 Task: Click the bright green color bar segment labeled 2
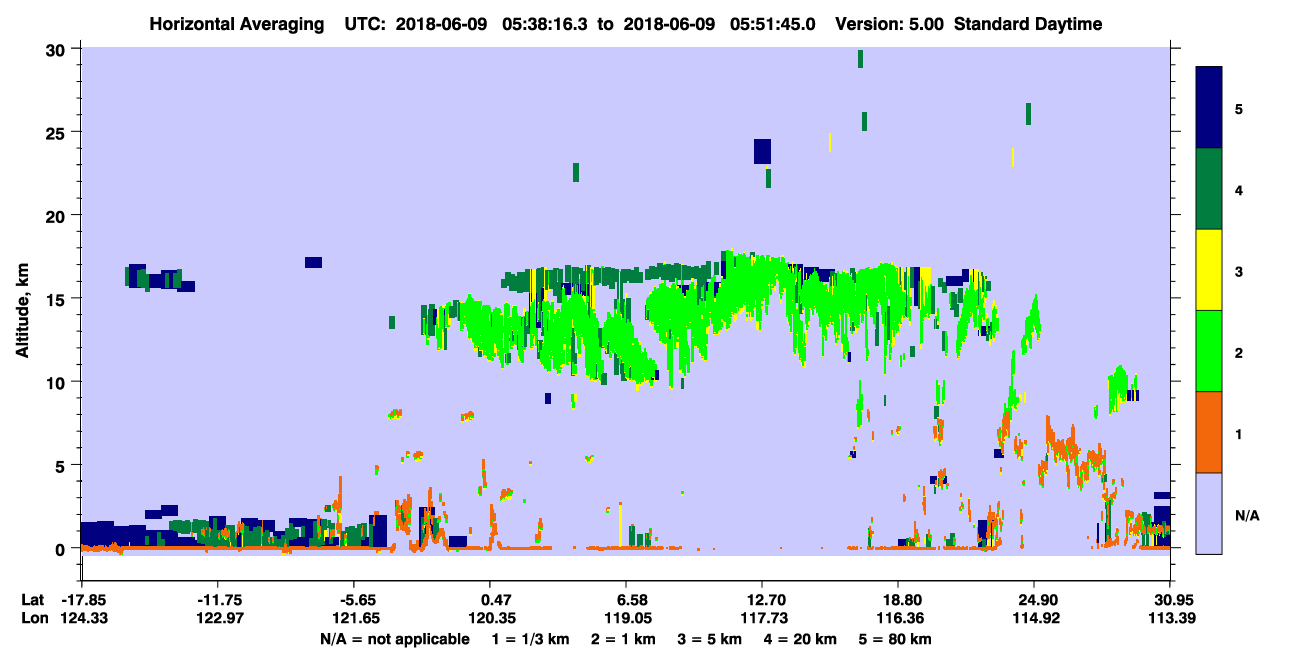pyautogui.click(x=1209, y=351)
